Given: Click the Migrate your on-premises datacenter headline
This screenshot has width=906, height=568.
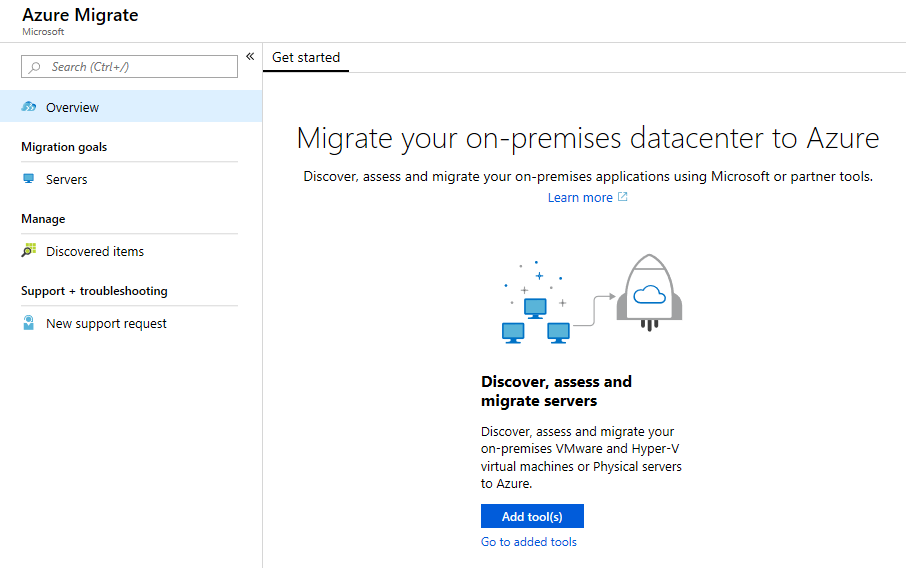Looking at the screenshot, I should [x=588, y=139].
